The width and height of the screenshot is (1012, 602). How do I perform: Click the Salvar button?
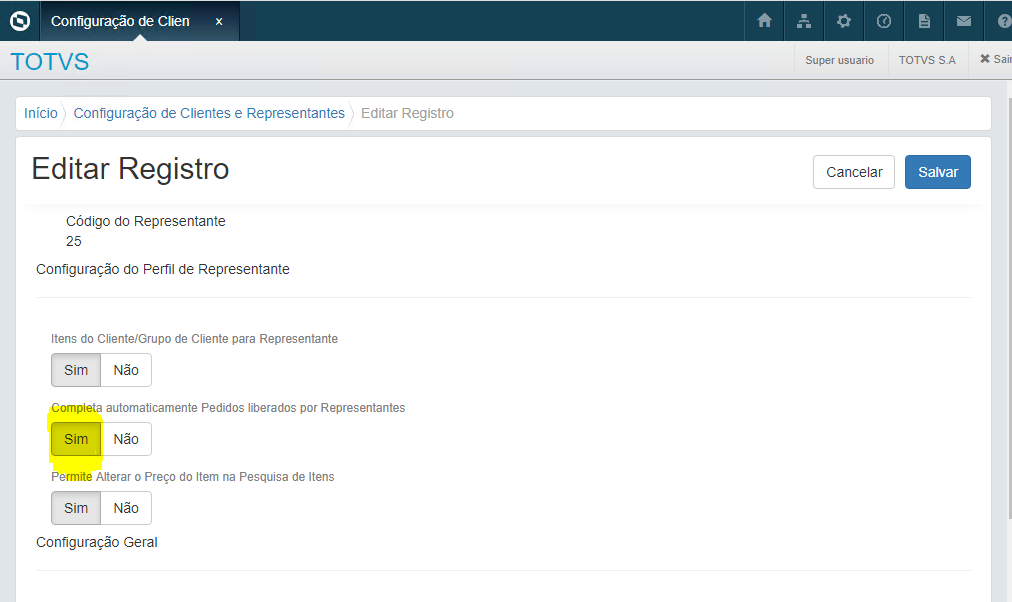click(x=937, y=171)
